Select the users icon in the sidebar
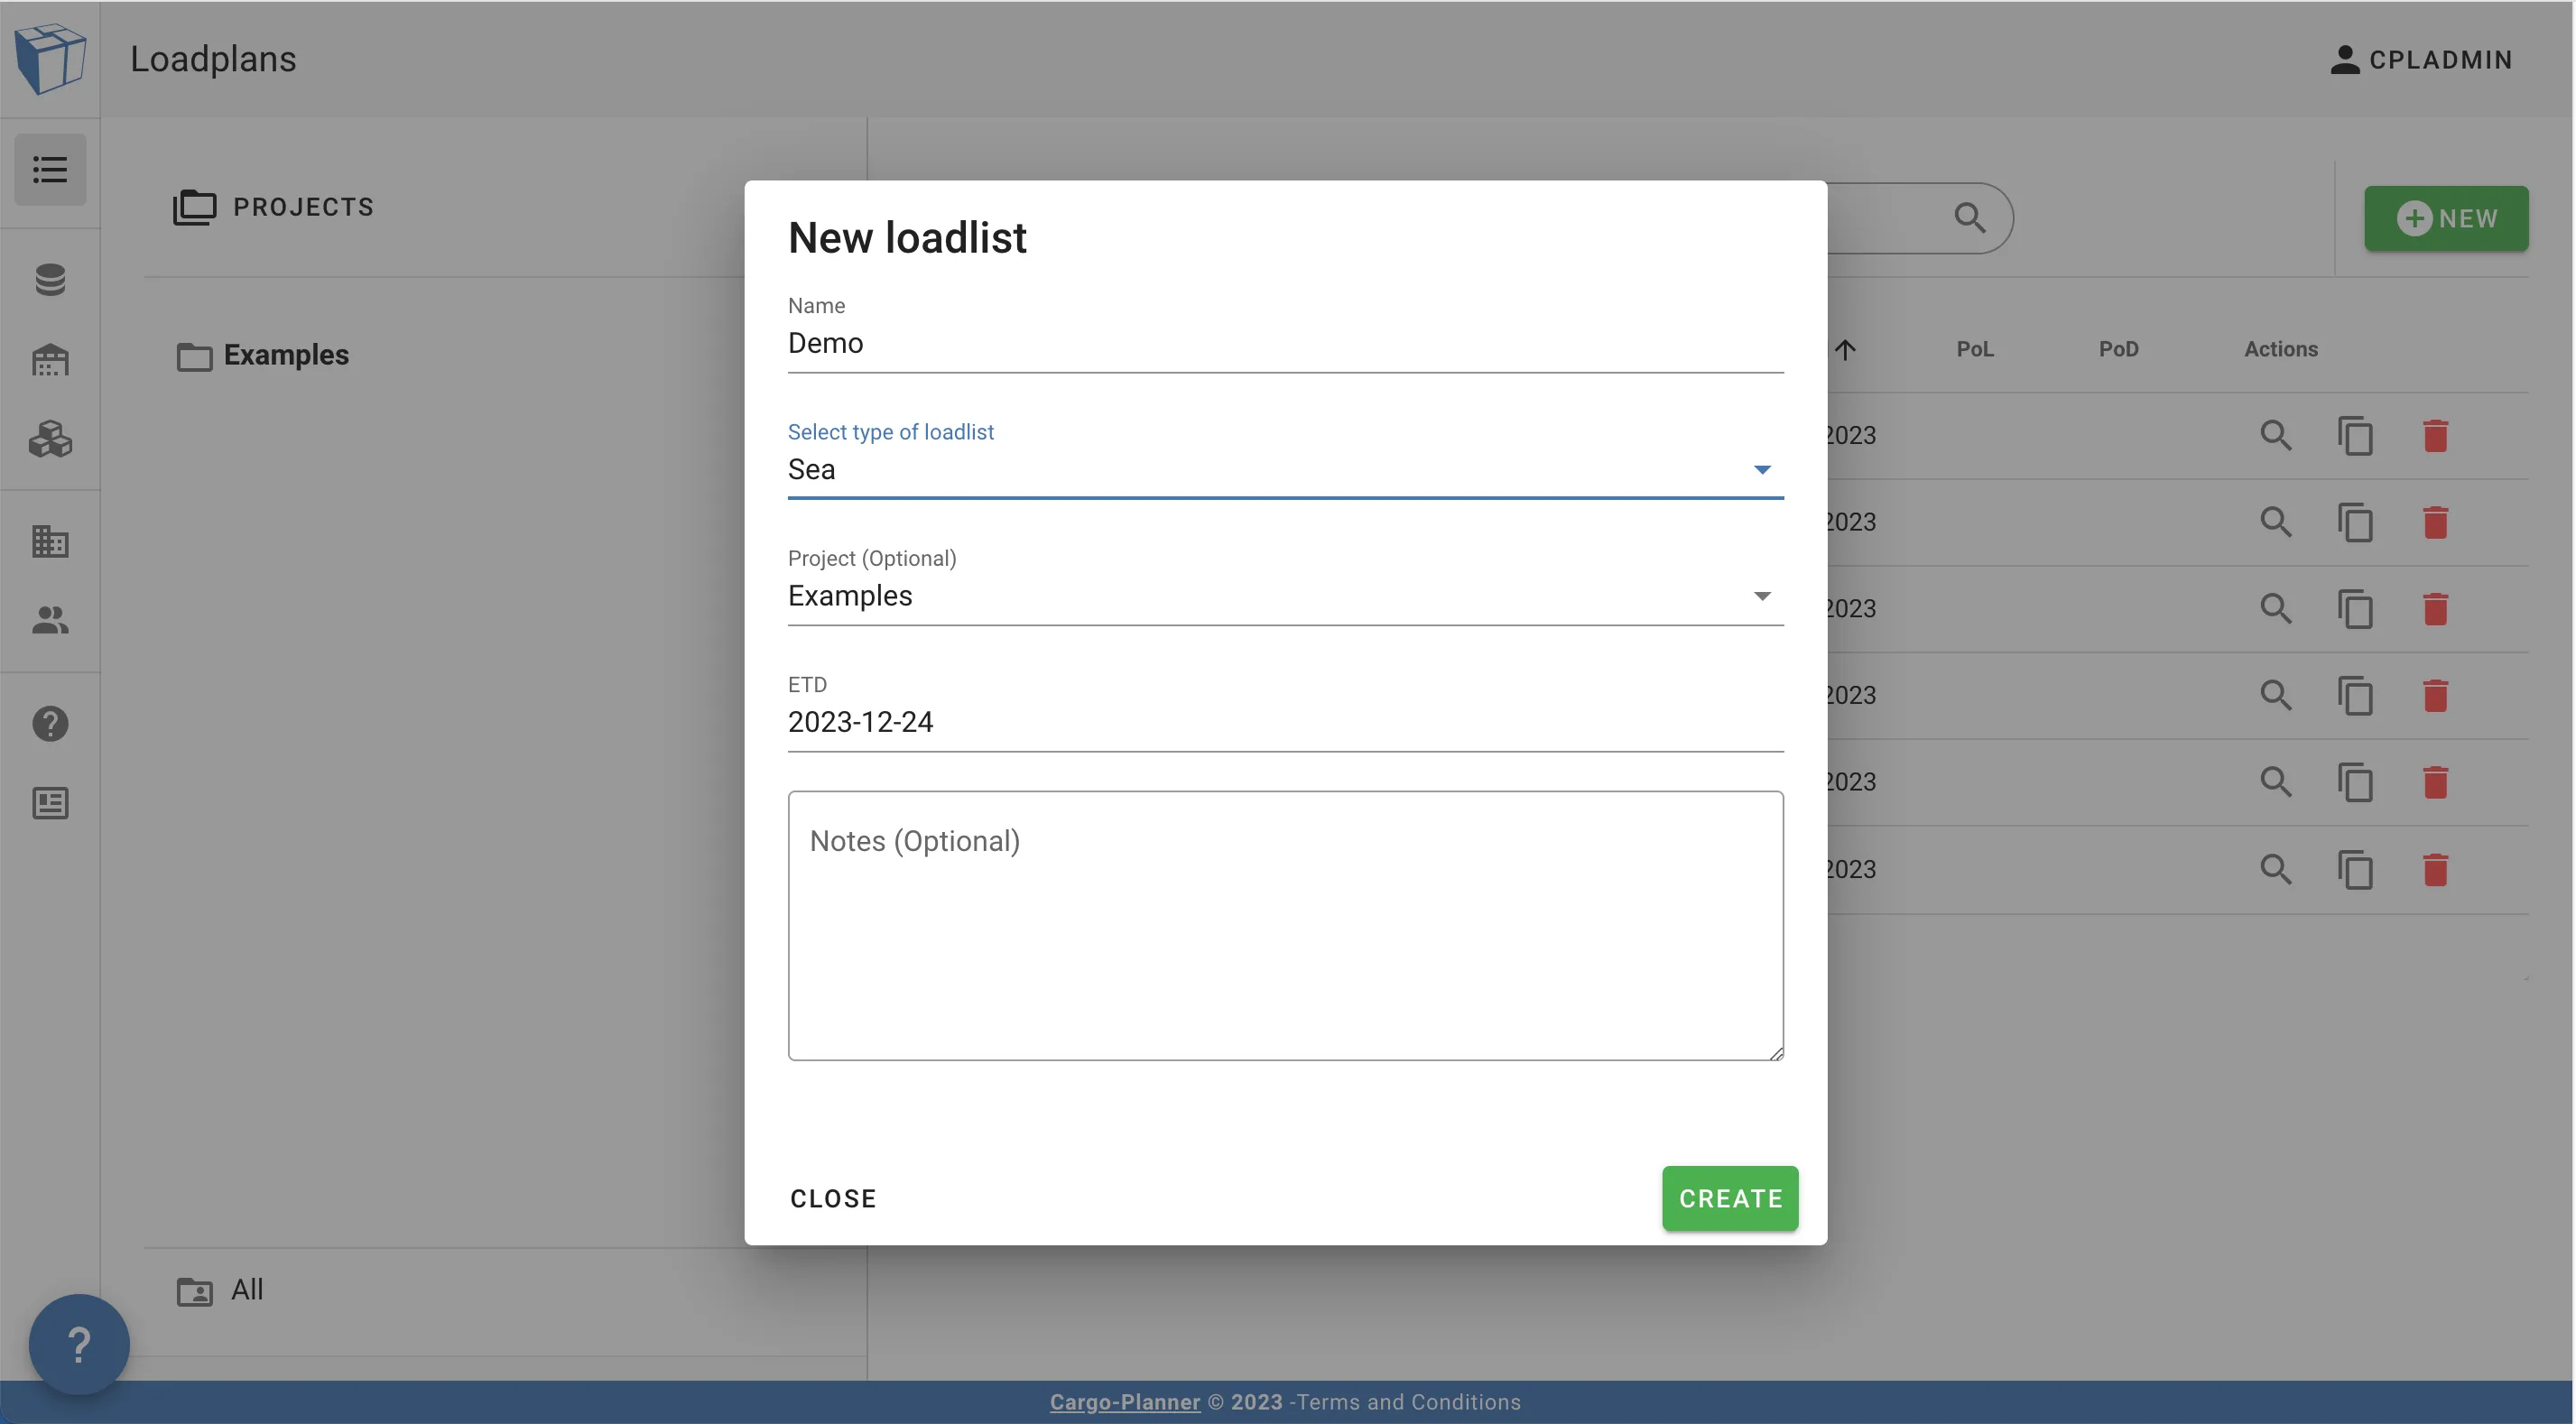2576x1424 pixels. 50,621
